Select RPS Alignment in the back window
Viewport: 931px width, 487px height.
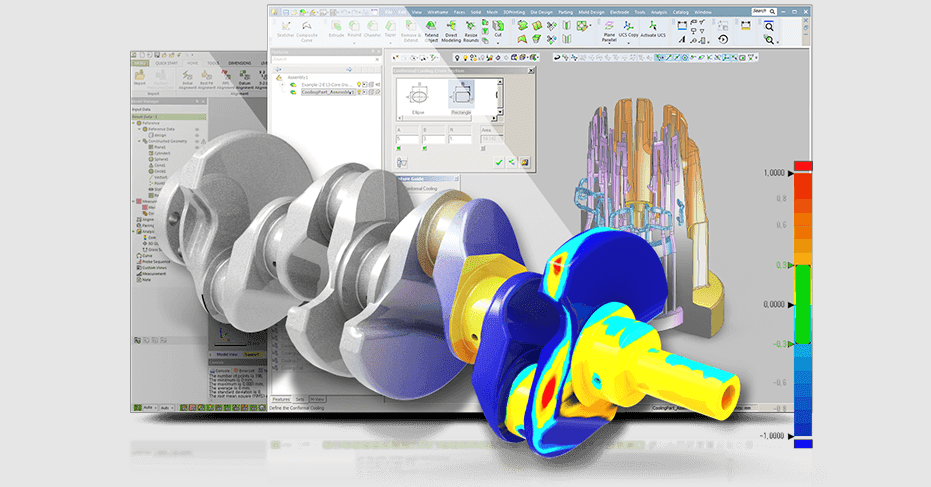coord(226,78)
